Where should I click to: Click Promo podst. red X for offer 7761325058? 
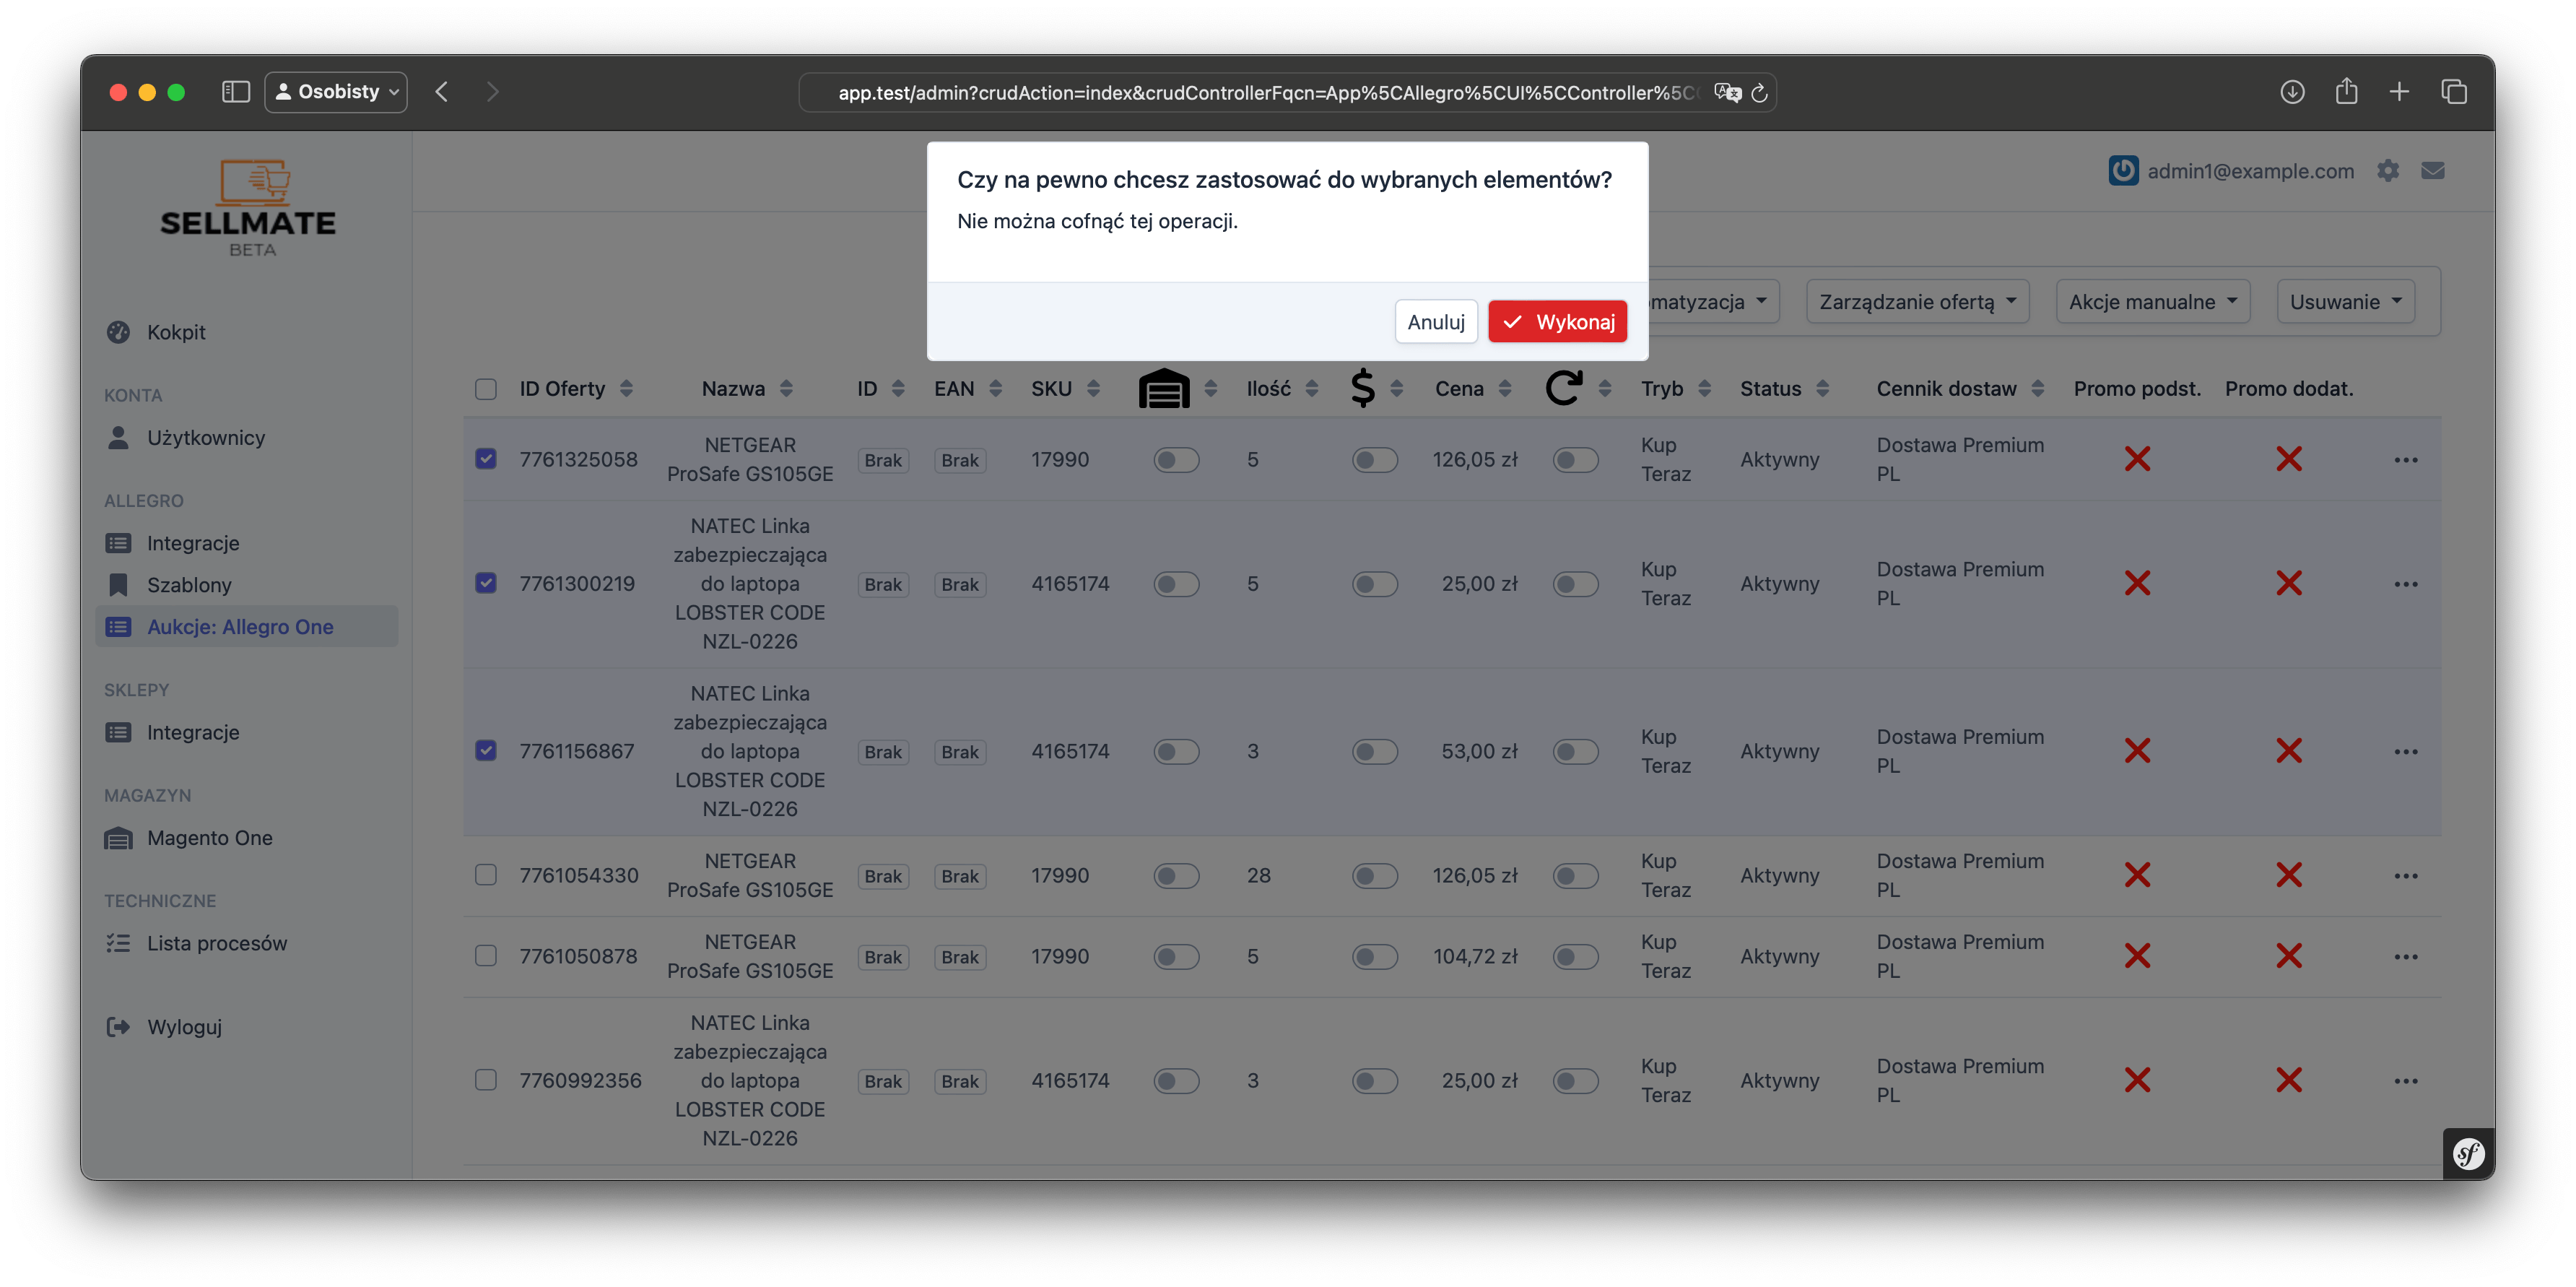click(x=2137, y=459)
